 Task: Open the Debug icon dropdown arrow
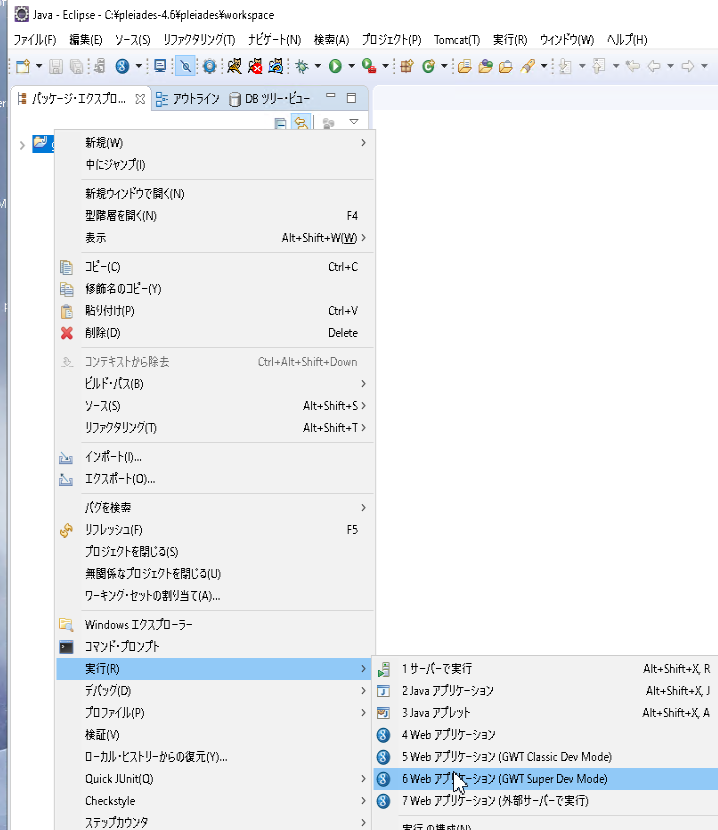[318, 66]
